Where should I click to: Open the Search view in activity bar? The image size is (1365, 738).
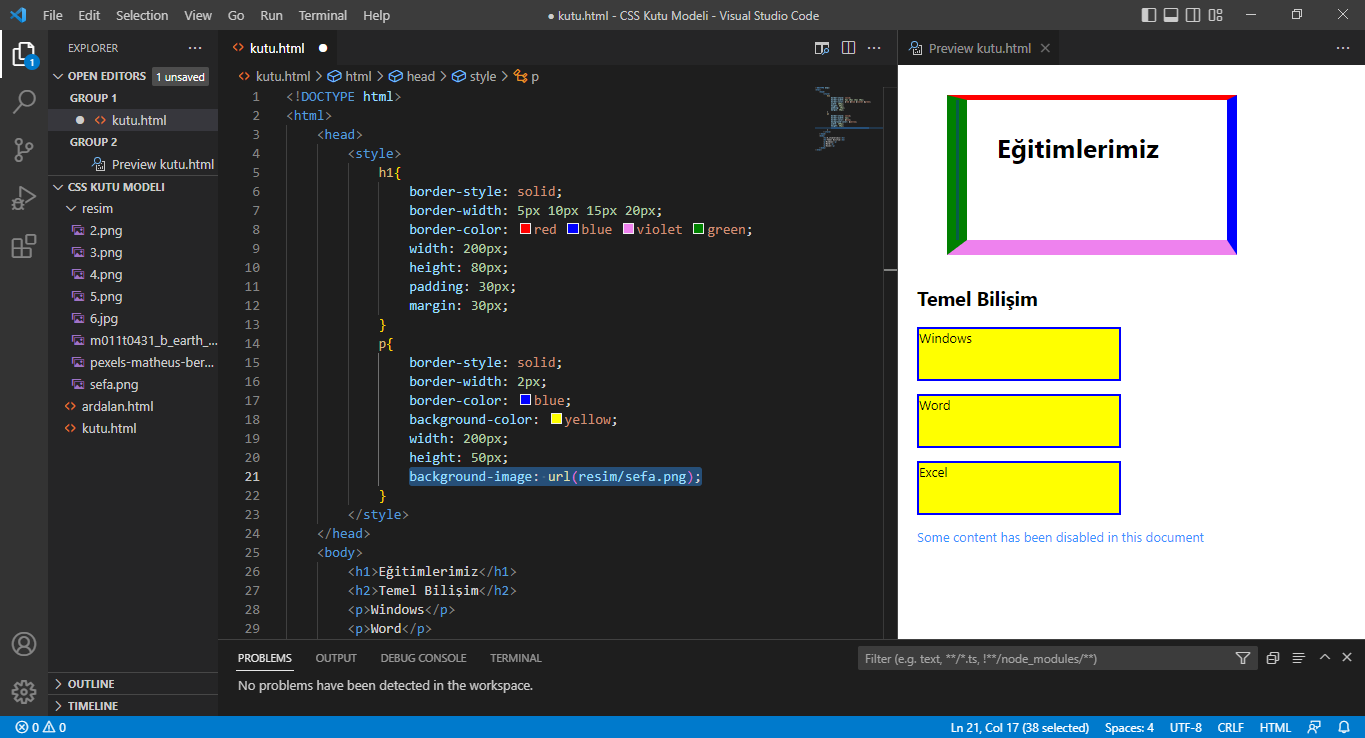pyautogui.click(x=24, y=102)
